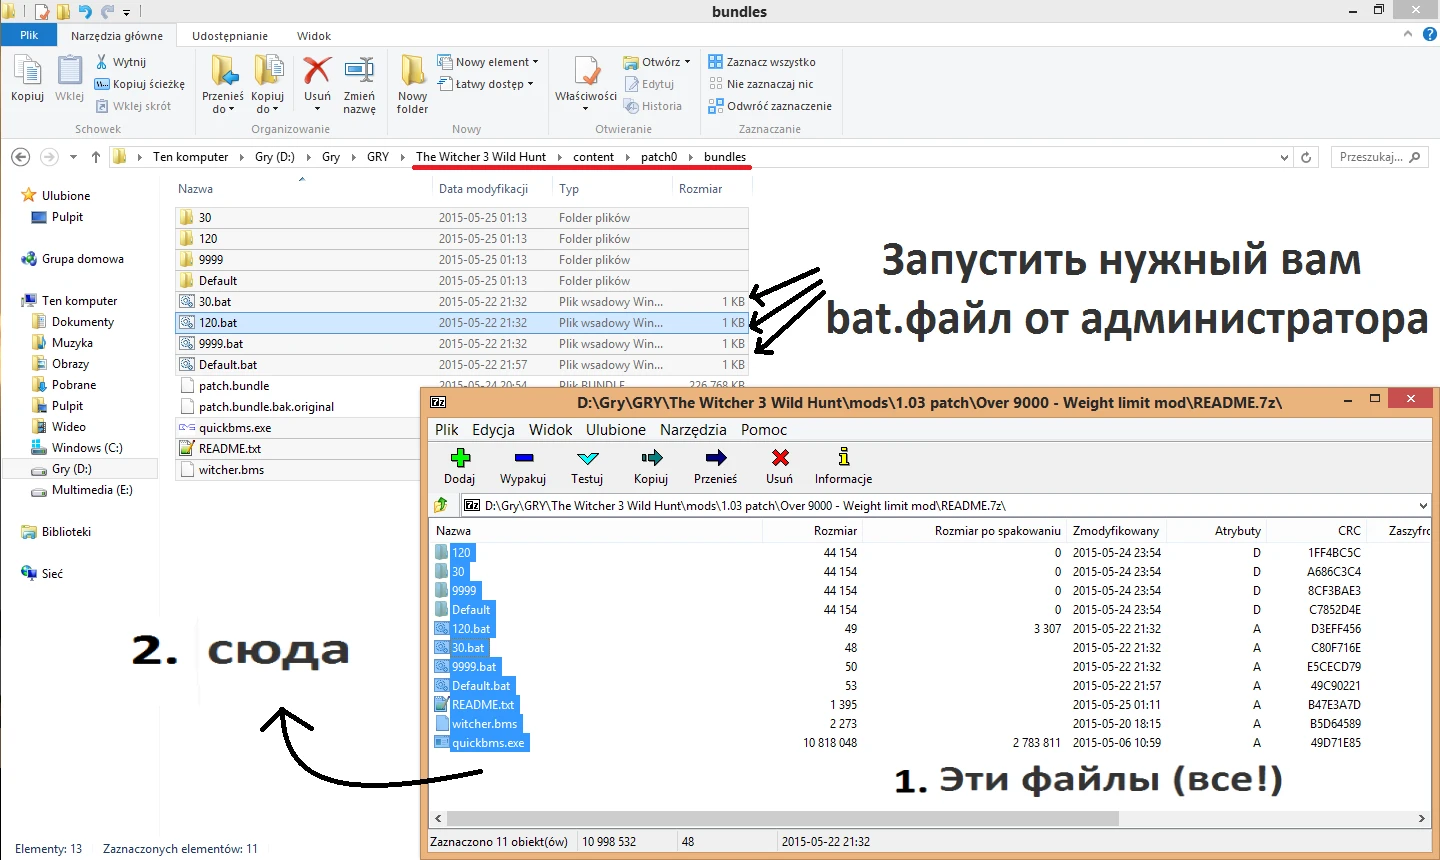1440x860 pixels.
Task: Select the Zmień nazwę icon
Action: [360, 84]
